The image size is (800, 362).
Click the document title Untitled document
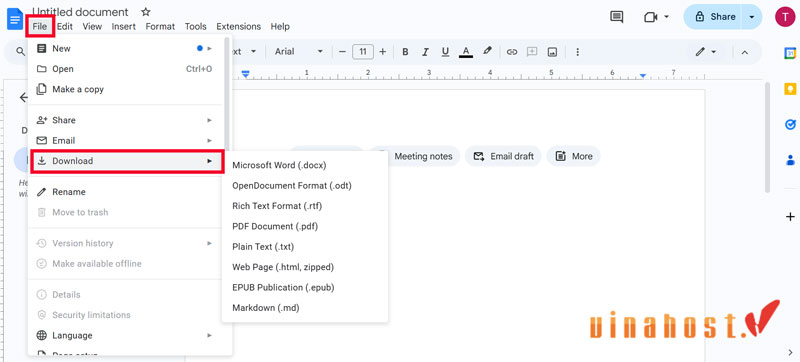point(80,12)
